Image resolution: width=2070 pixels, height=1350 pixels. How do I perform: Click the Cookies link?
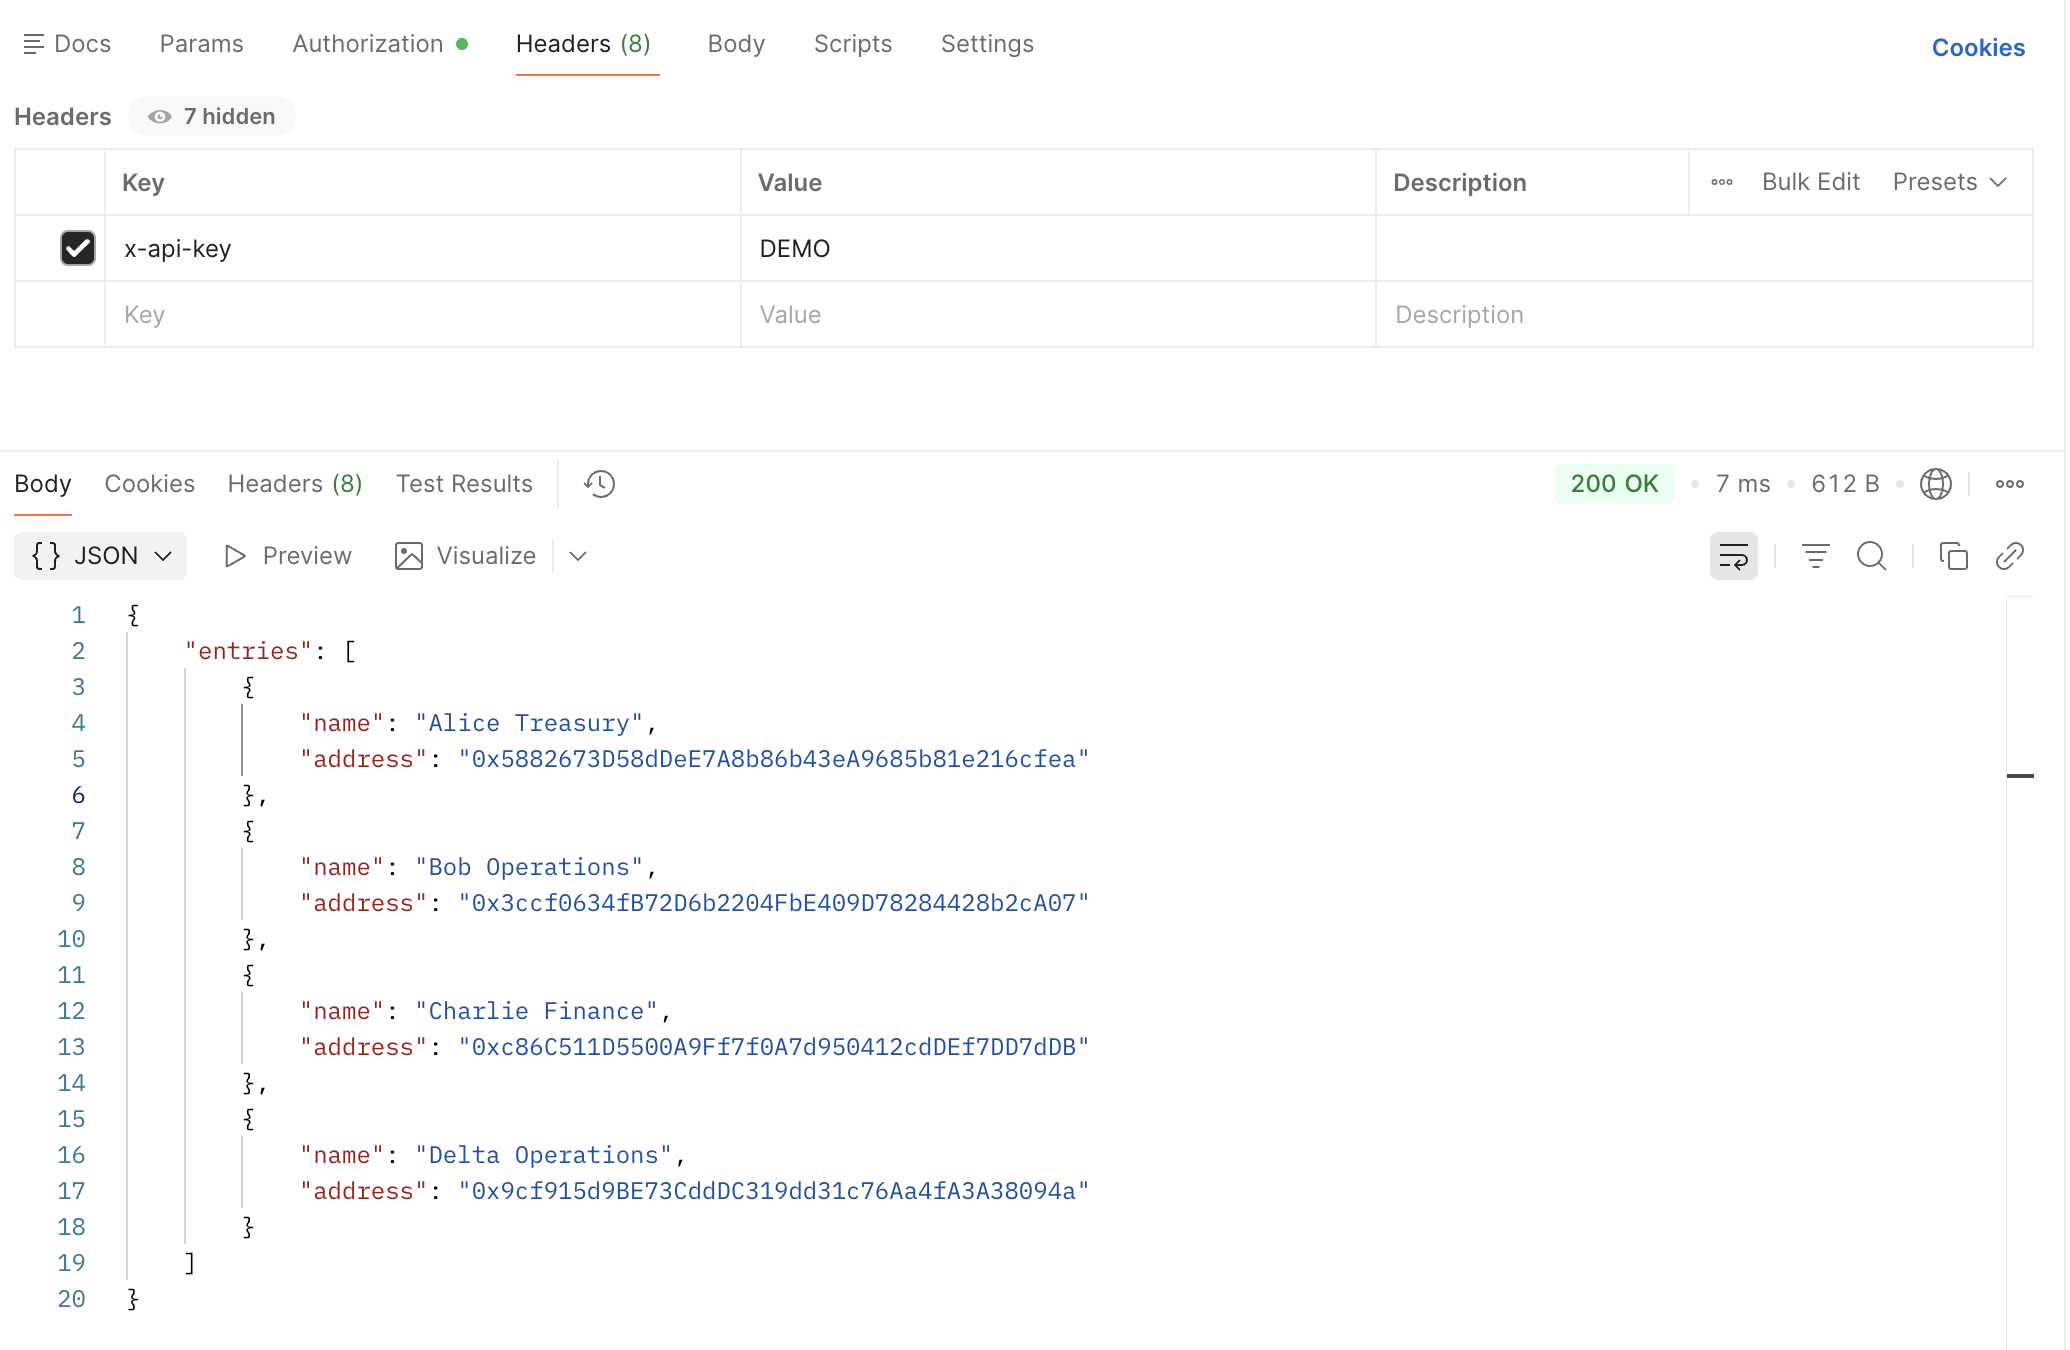coord(1977,48)
